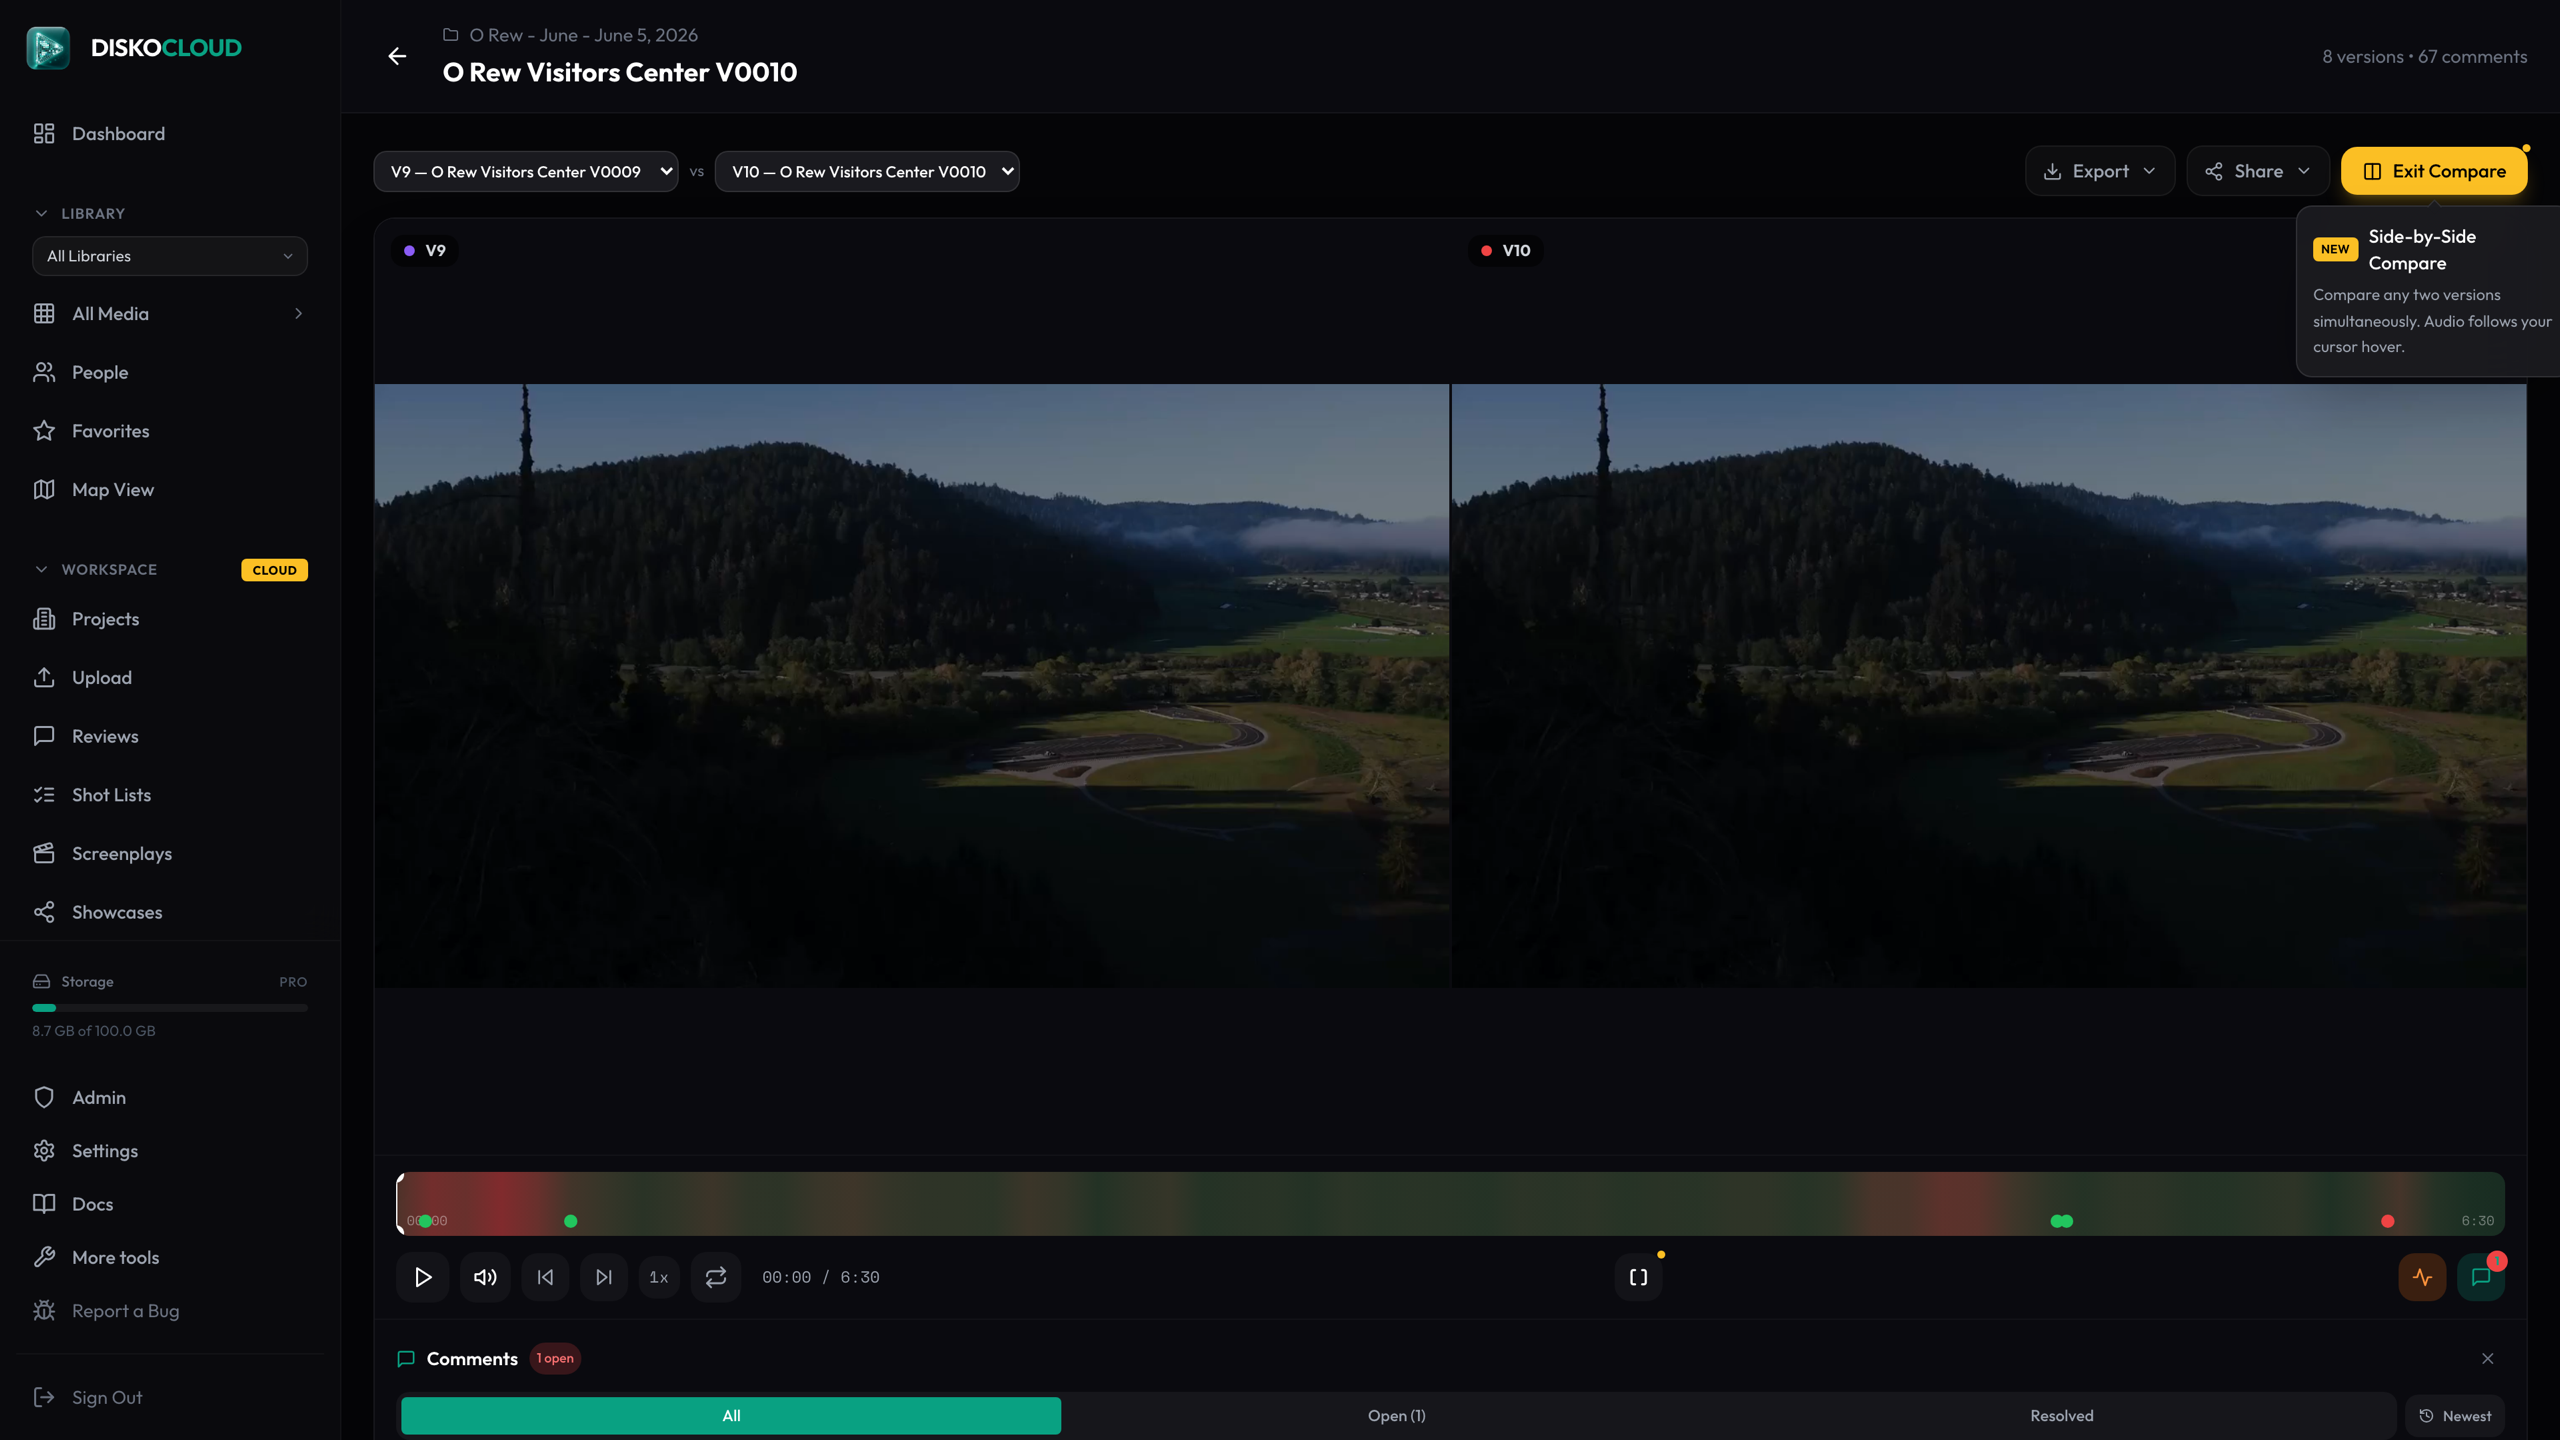Viewport: 2560px width, 1440px height.
Task: Click the red comment marker on timeline
Action: (2388, 1221)
